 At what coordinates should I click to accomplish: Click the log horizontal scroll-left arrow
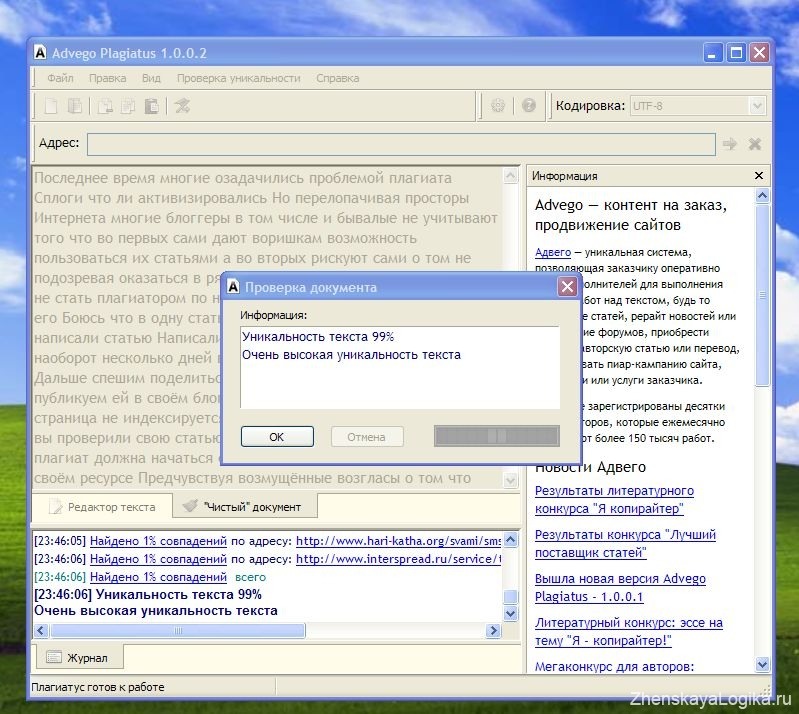42,631
